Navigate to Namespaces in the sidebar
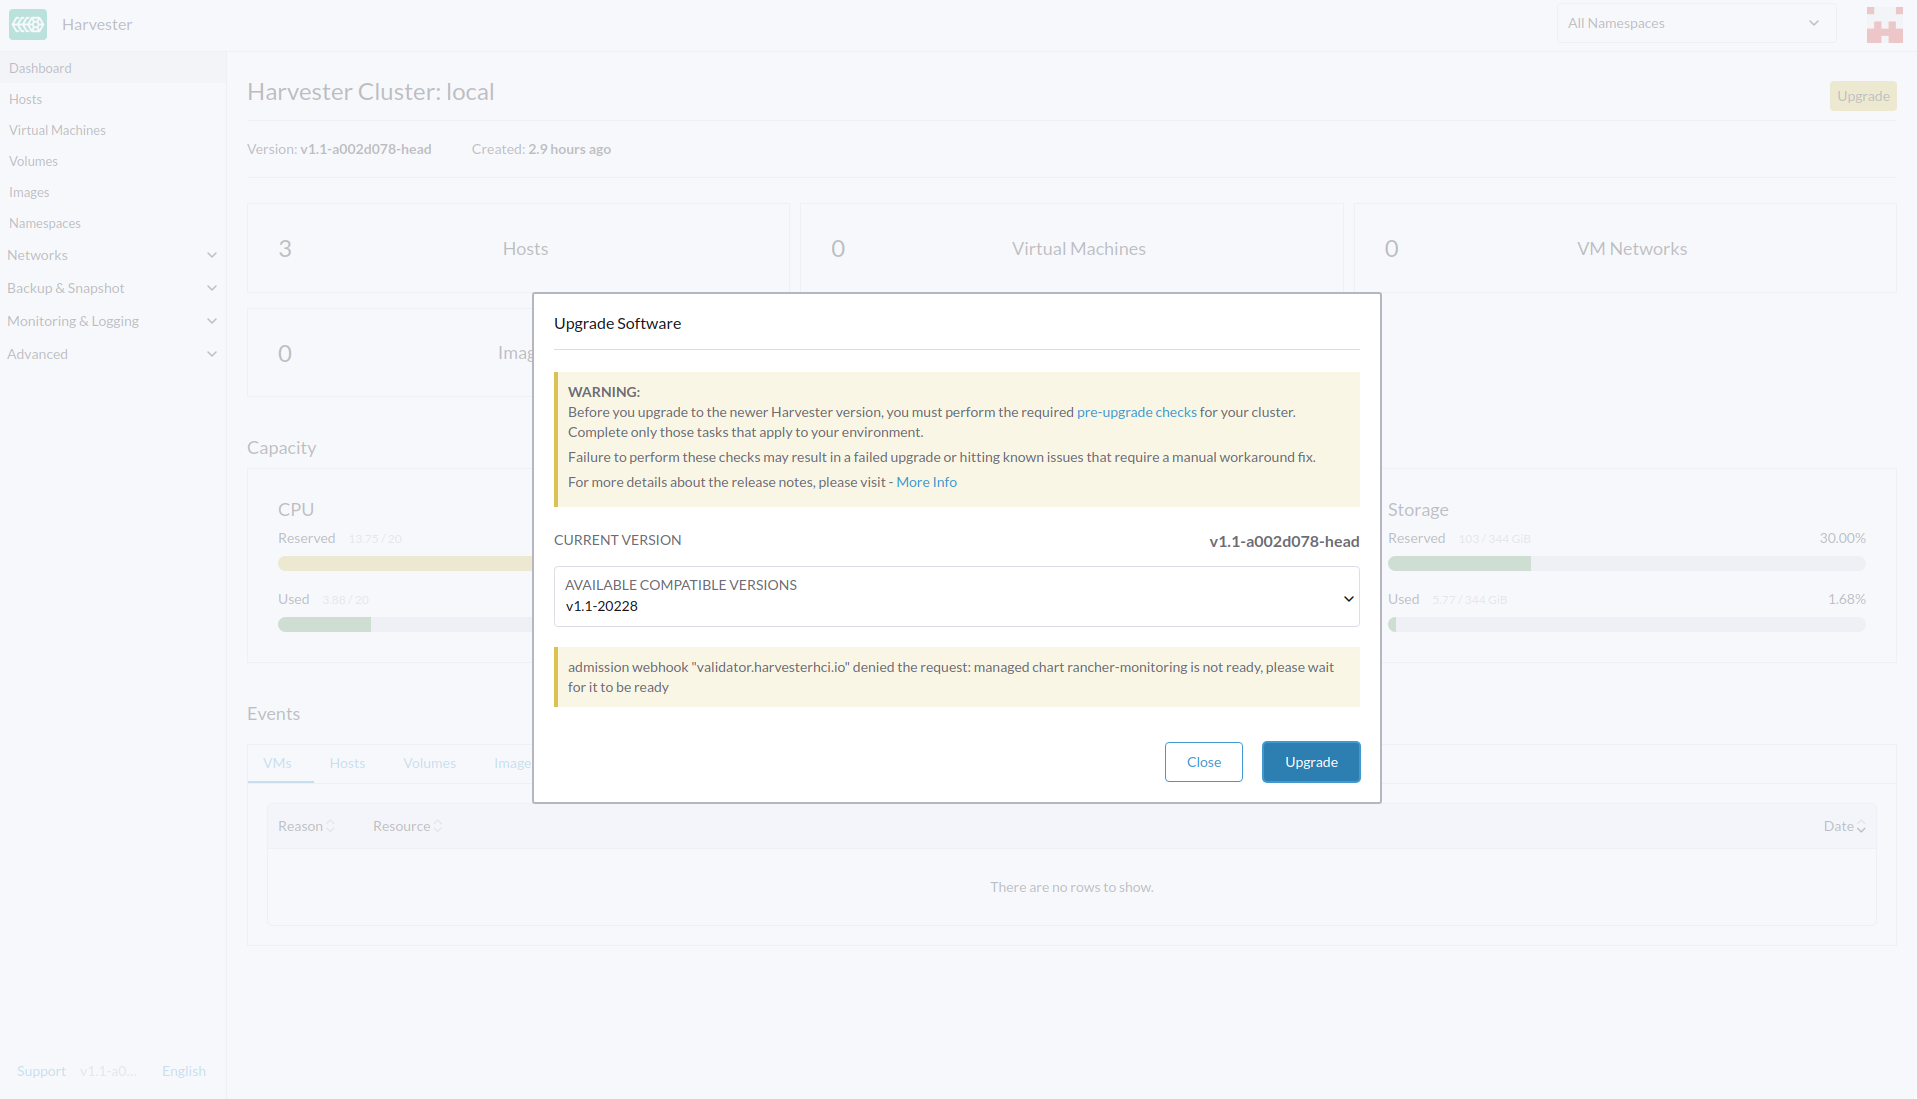Image resolution: width=1917 pixels, height=1099 pixels. coord(44,223)
